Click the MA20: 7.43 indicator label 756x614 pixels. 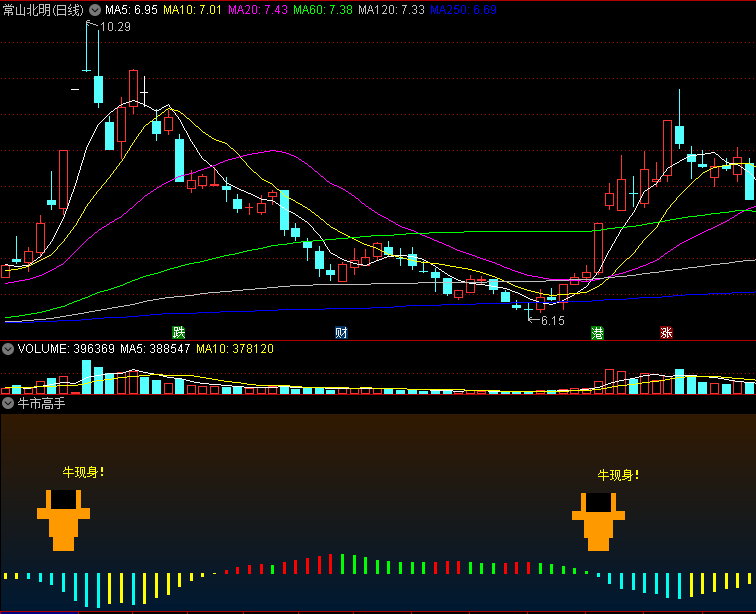[x=258, y=10]
